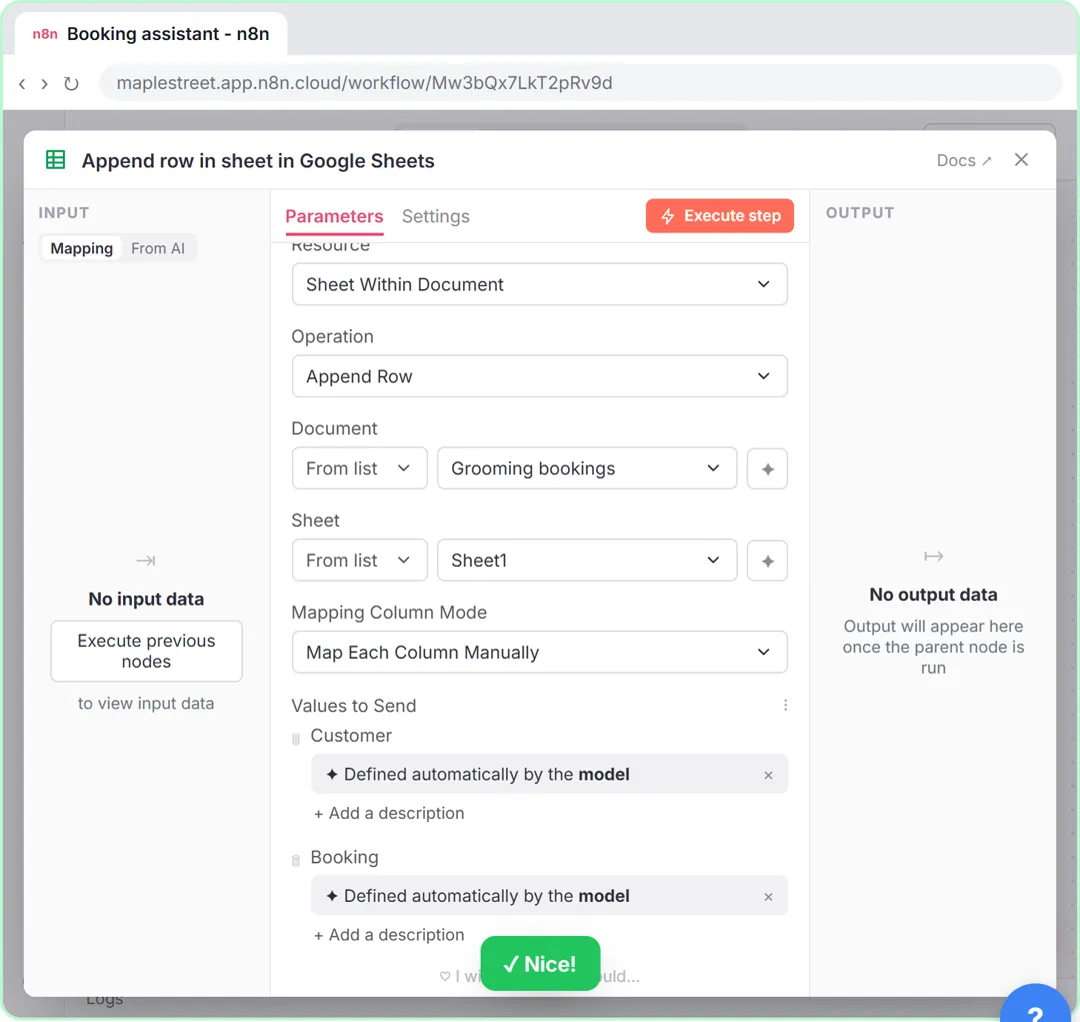Image resolution: width=1080 pixels, height=1022 pixels.
Task: Open the Values to Send options menu
Action: 785,705
